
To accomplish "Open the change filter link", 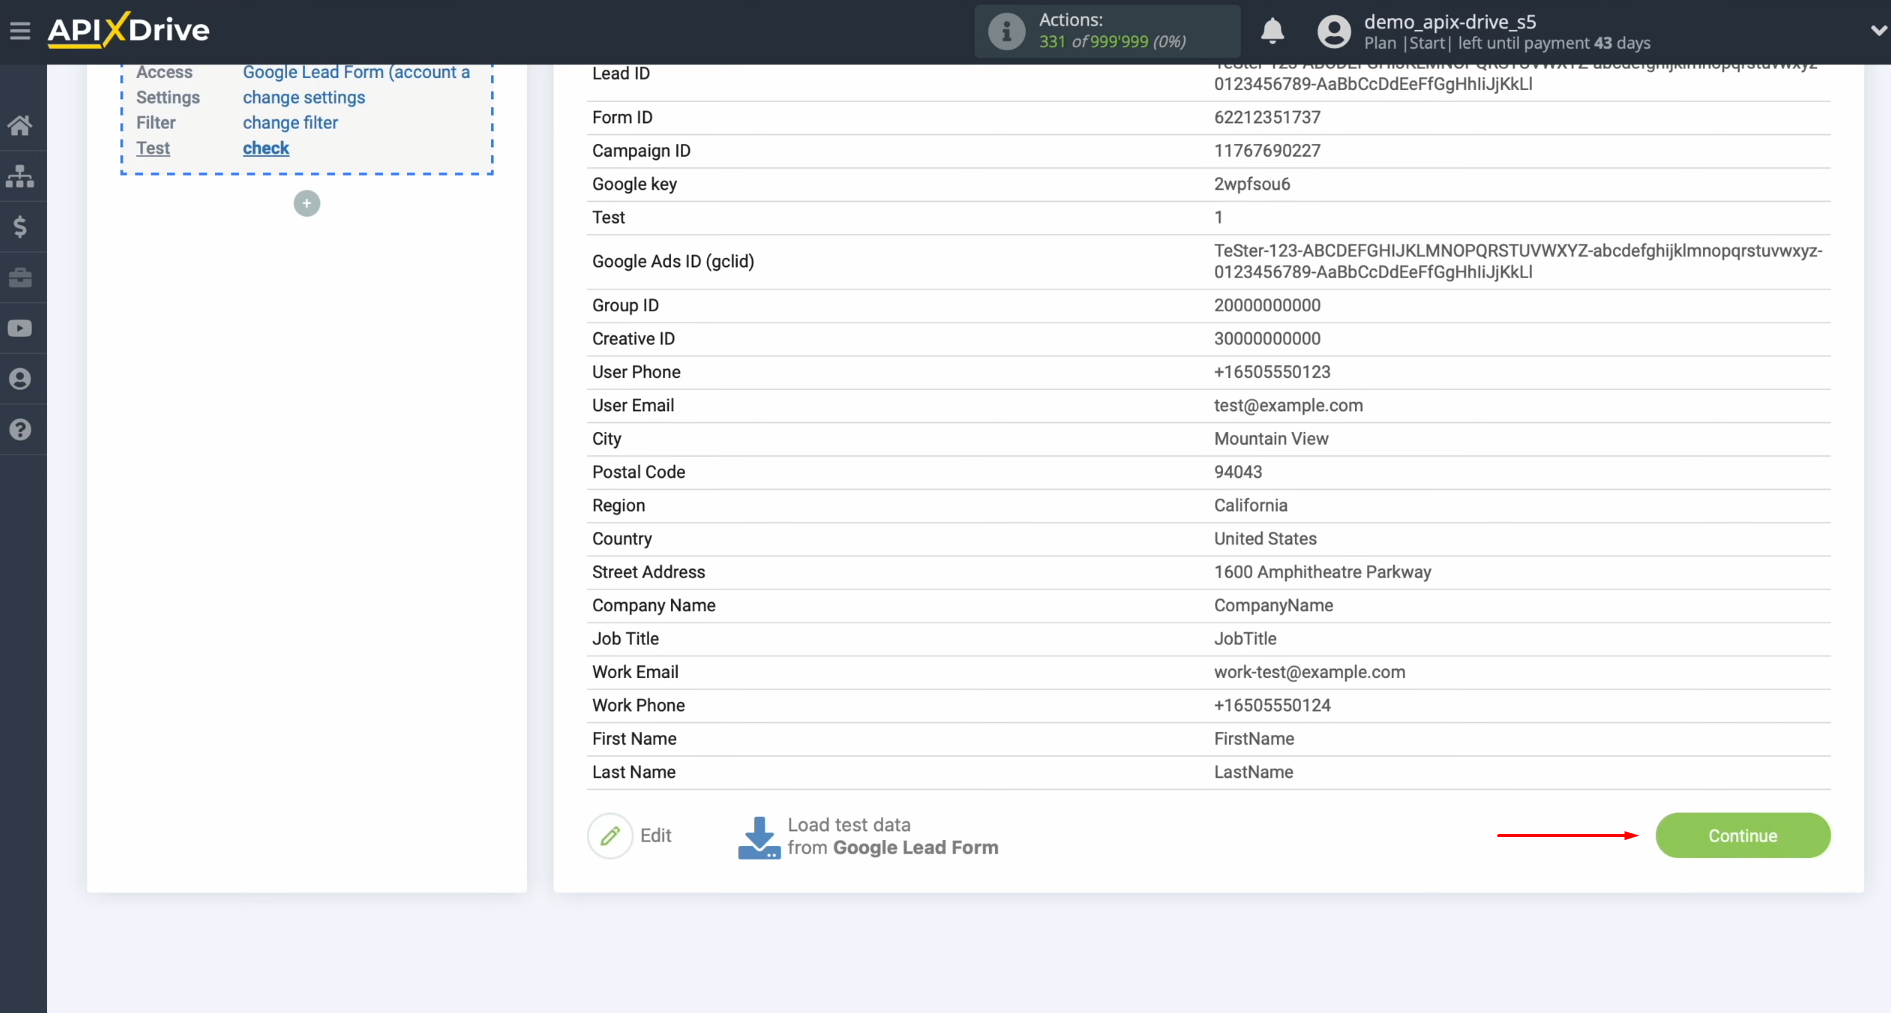I will tap(289, 122).
